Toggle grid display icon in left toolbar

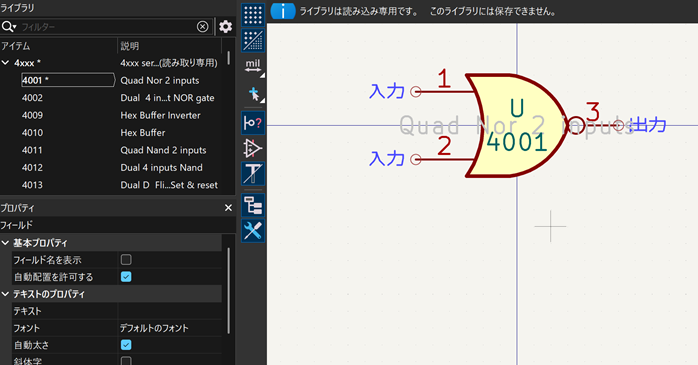click(253, 15)
